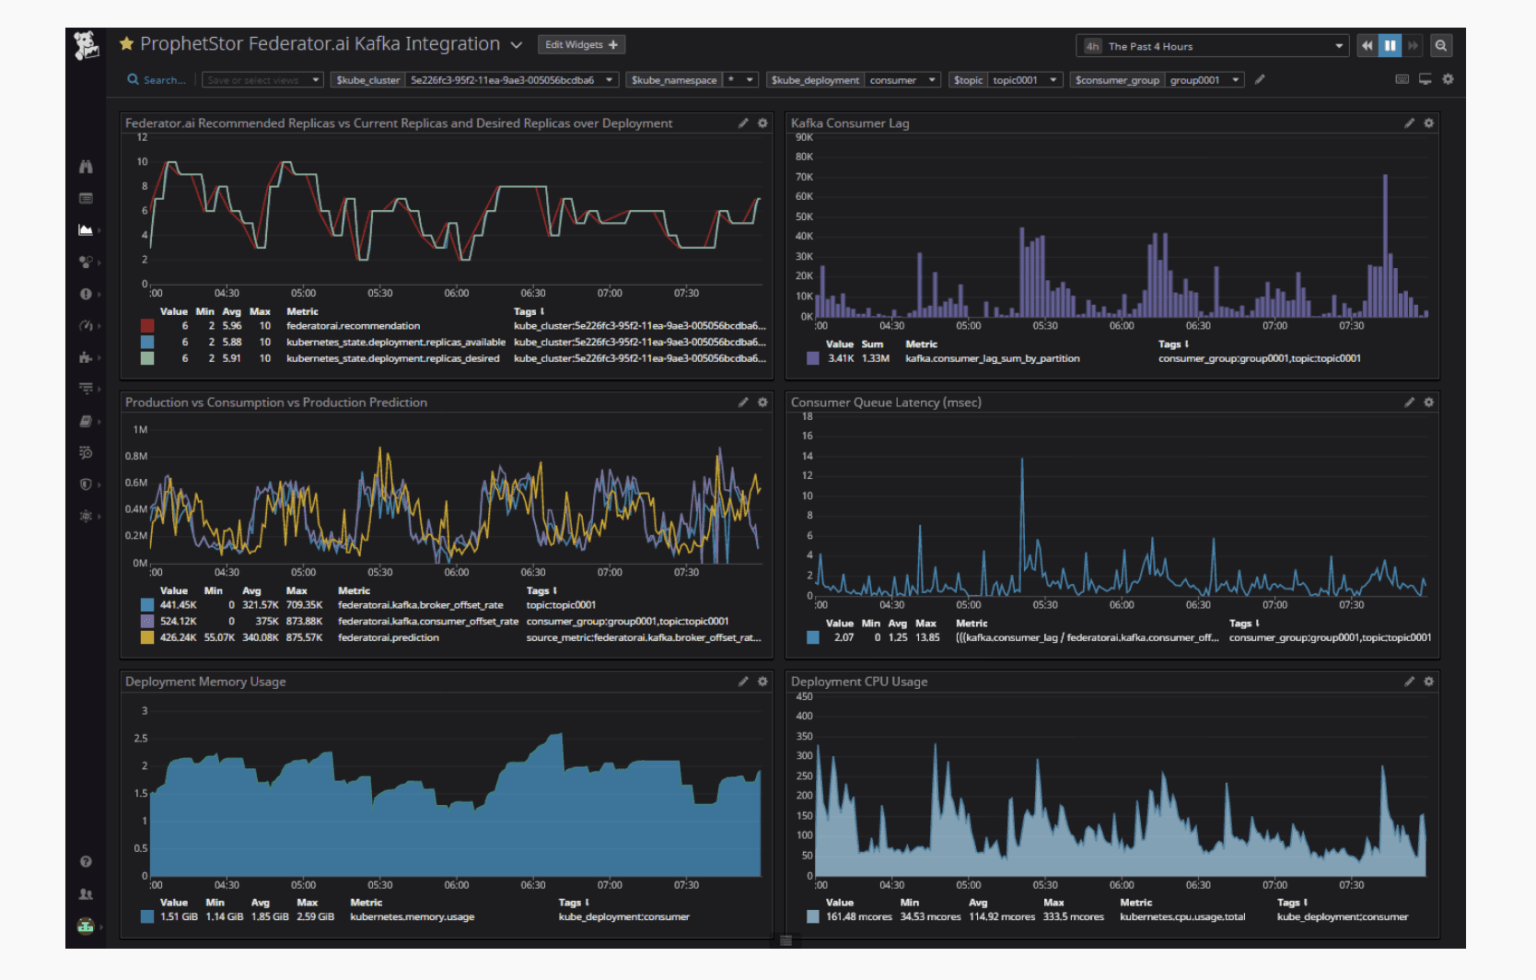
Task: Open 'The Past 4 Hours' time range dropdown
Action: (1213, 46)
